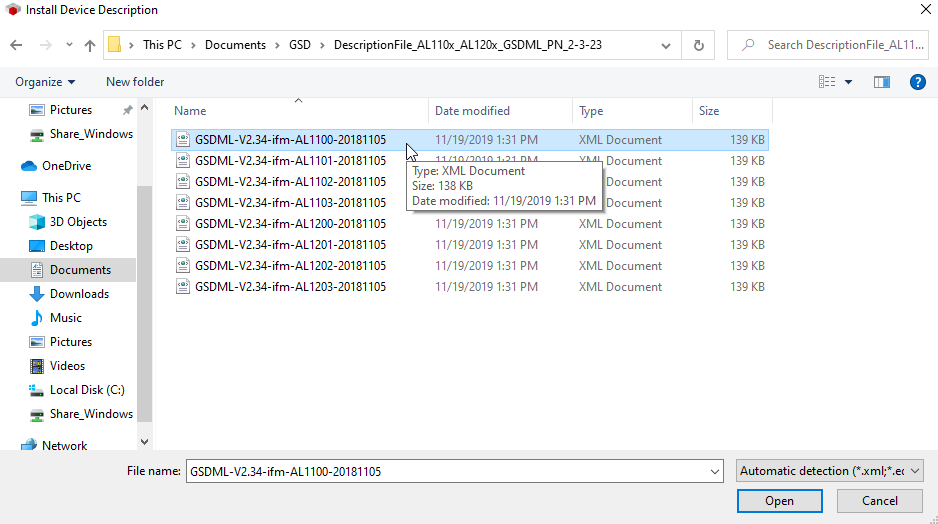Select GSDML-V2.34-ifm-AL1102-20181105 file
This screenshot has height=524, width=938.
point(290,182)
